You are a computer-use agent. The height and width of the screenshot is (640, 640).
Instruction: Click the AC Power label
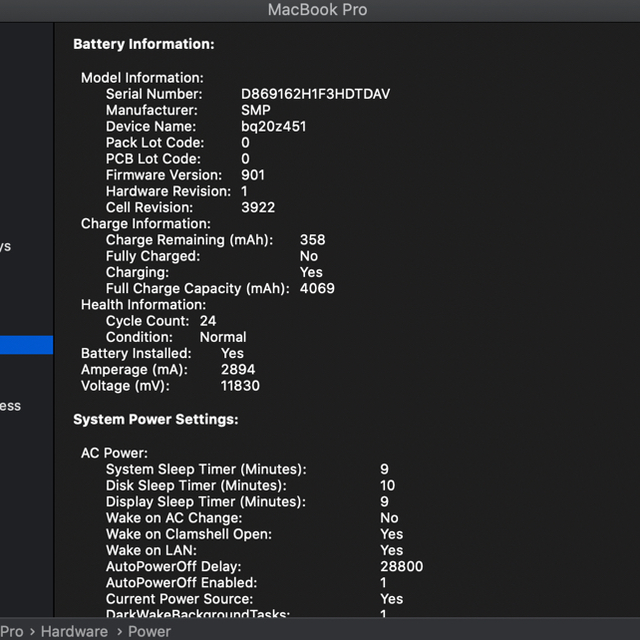pos(114,453)
